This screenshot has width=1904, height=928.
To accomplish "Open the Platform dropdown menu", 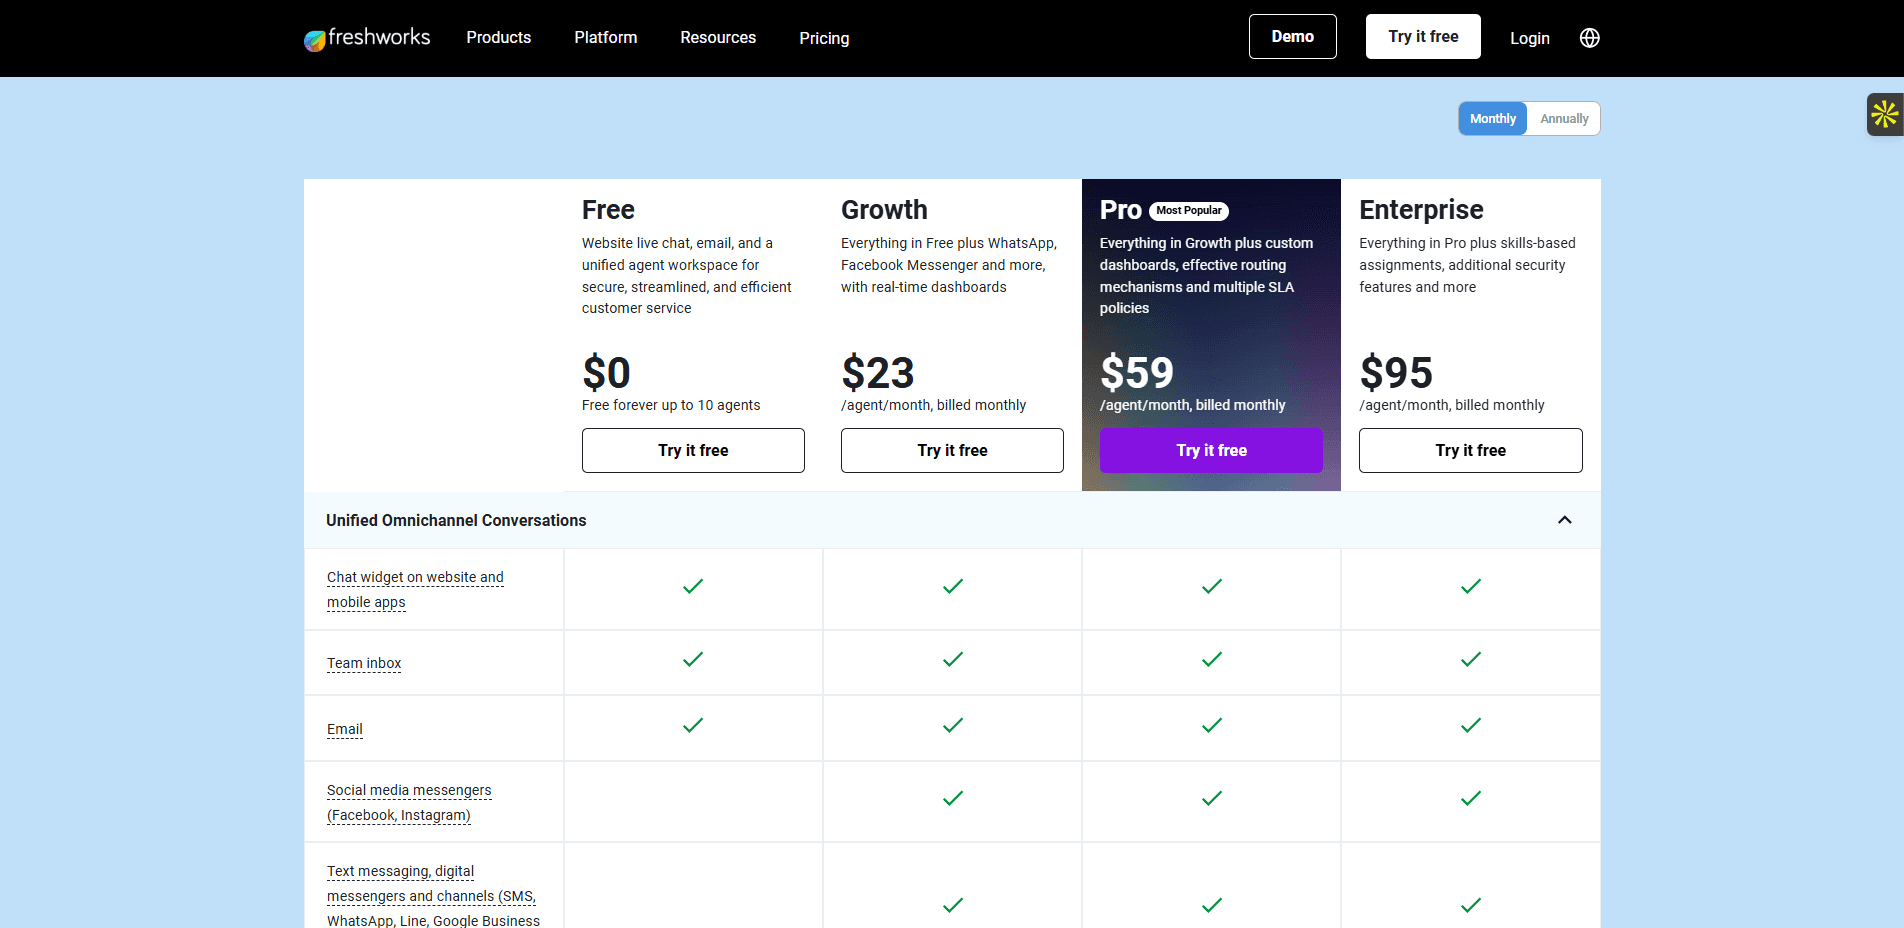I will click(x=605, y=37).
